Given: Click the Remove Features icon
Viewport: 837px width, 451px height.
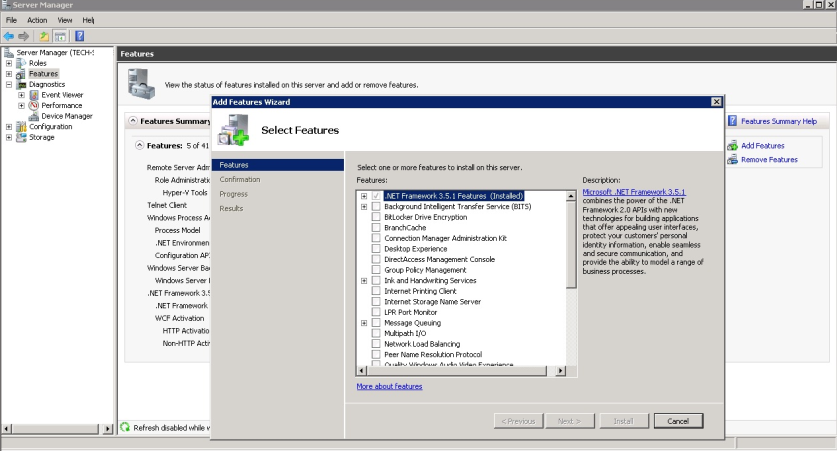Looking at the screenshot, I should point(732,160).
